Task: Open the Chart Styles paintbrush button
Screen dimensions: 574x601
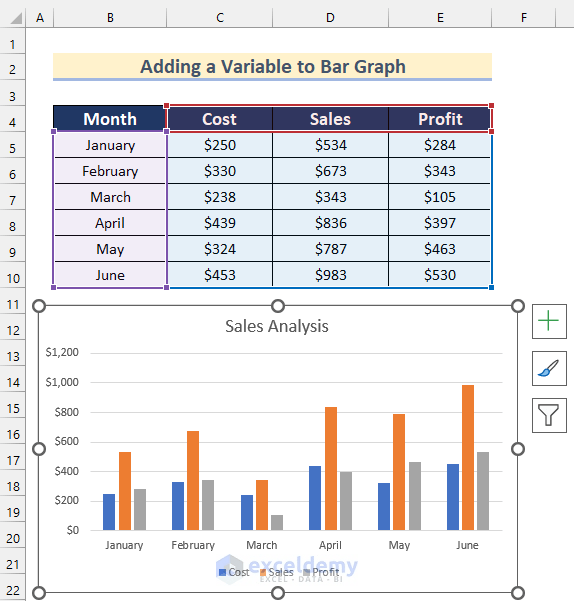Action: (549, 368)
